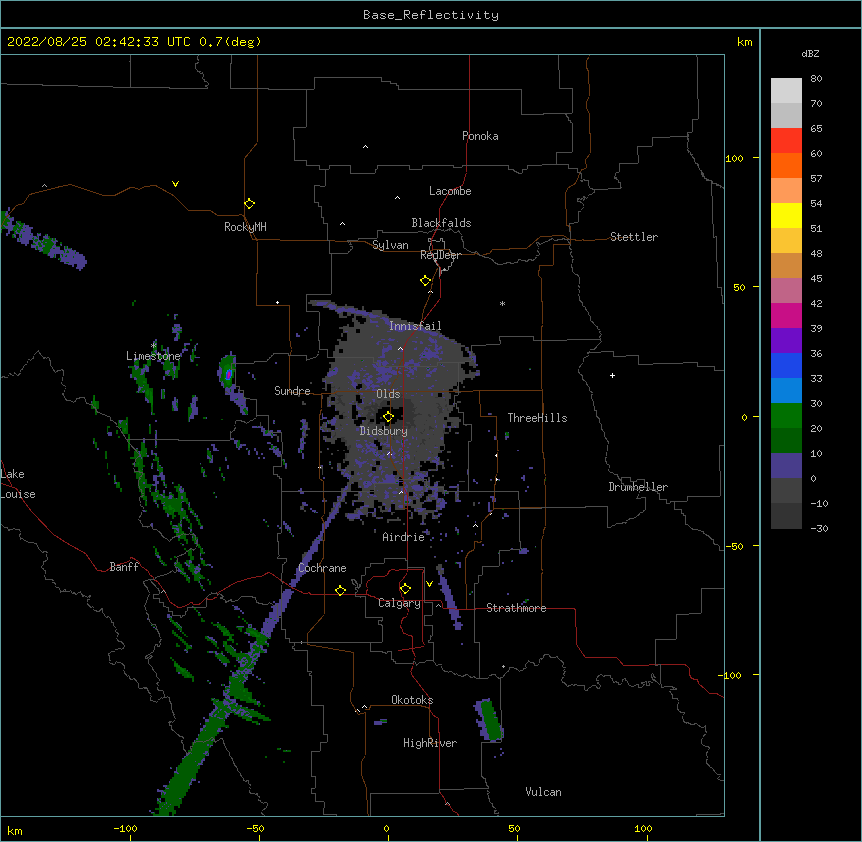Click the yellow V marker right of Calgary's diamond
Viewport: 862px width, 842px height.
coord(429,584)
